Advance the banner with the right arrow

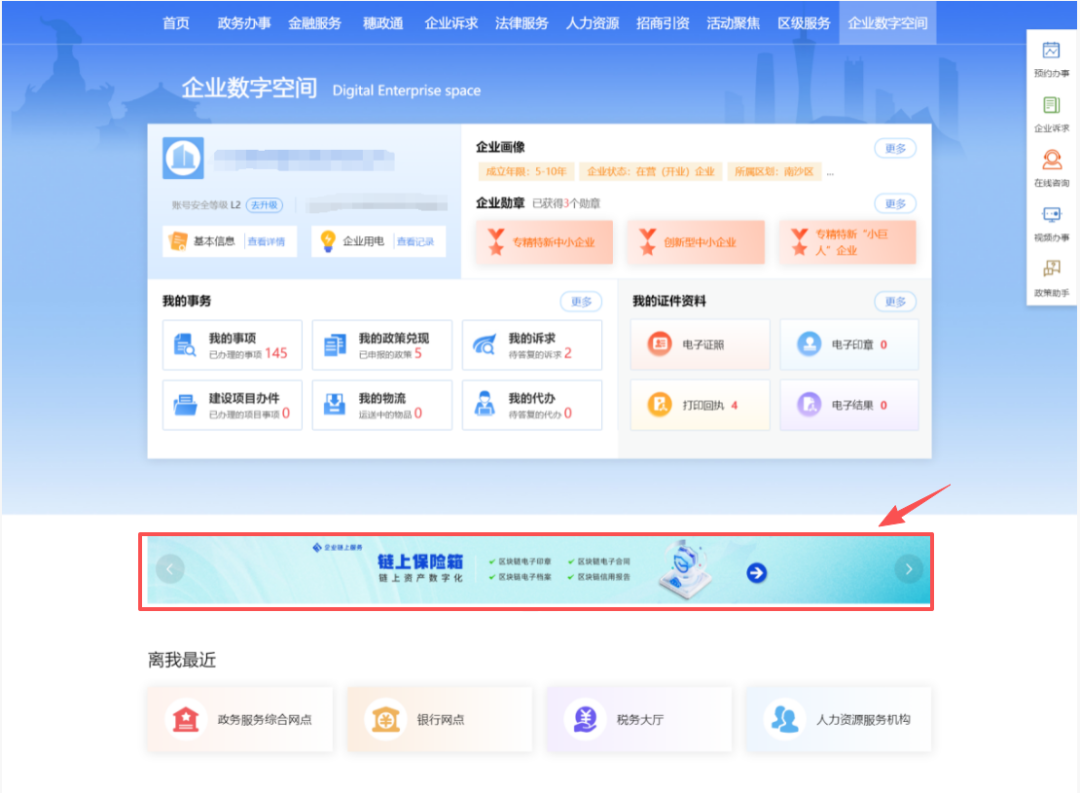[x=908, y=569]
